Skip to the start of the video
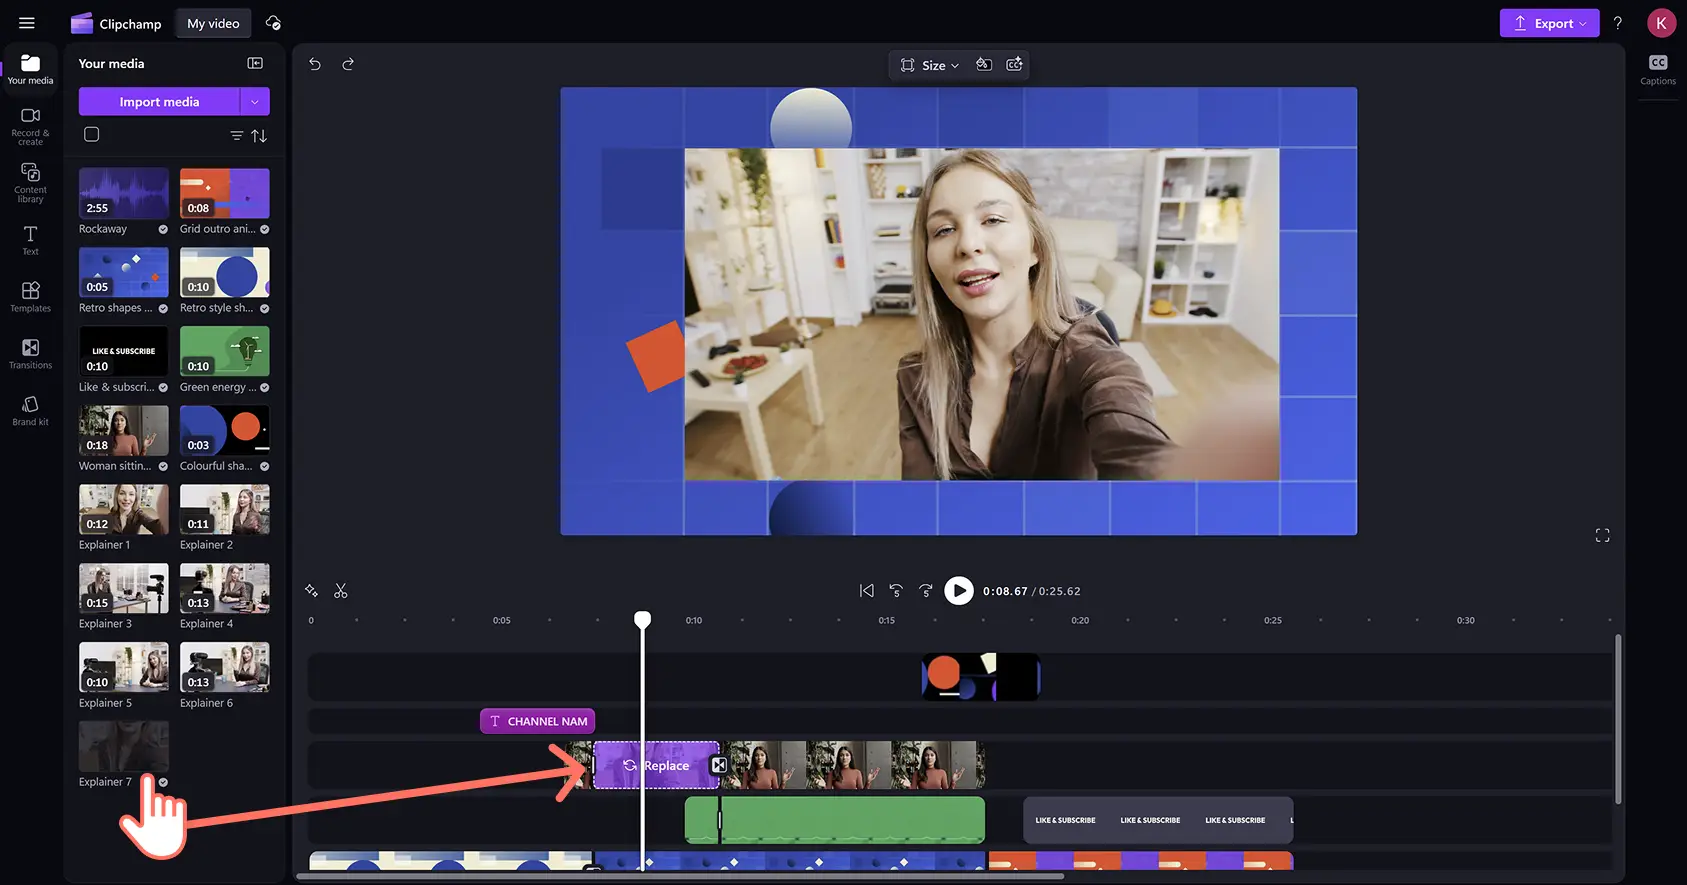The width and height of the screenshot is (1687, 885). [867, 591]
